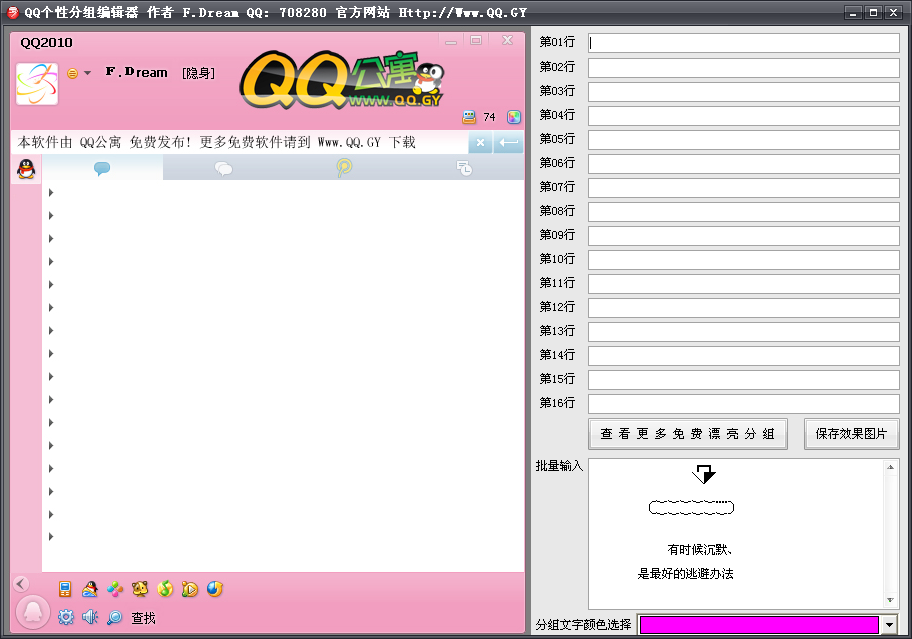Open the recent contacts clock tab
This screenshot has height=639, width=912.
pos(464,168)
